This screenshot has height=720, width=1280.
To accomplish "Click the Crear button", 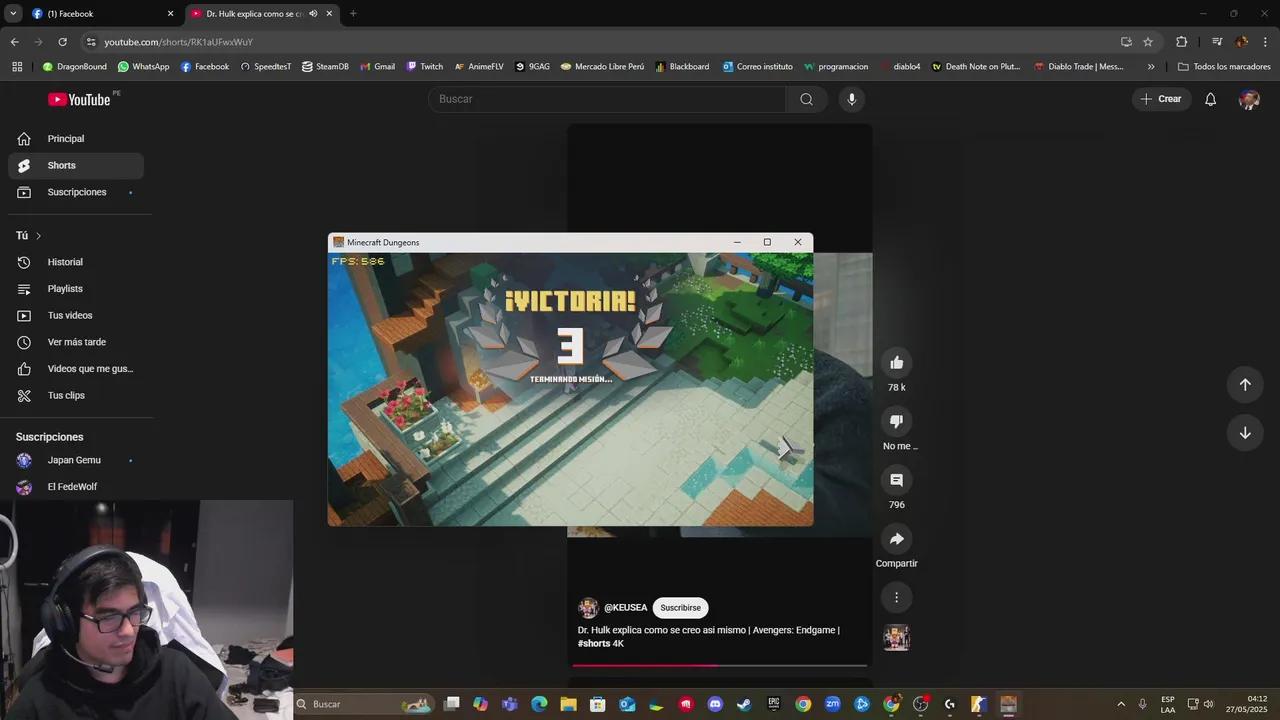I will pyautogui.click(x=1161, y=99).
